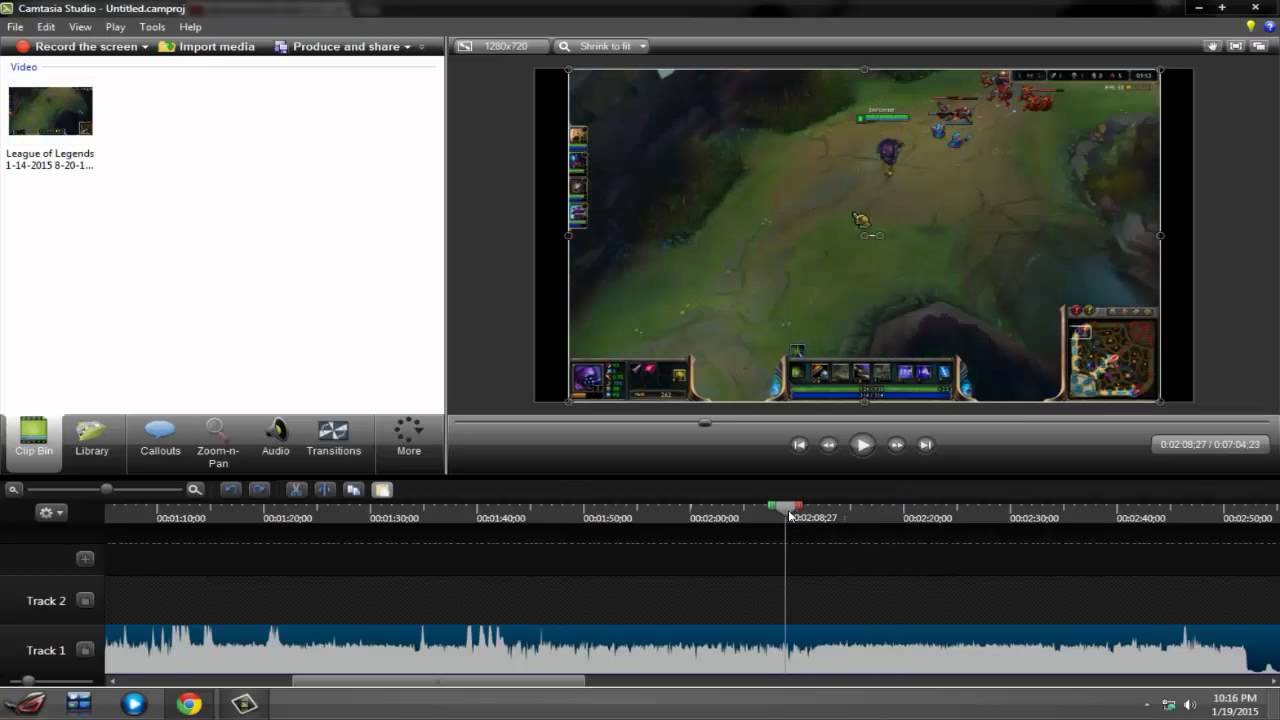Viewport: 1280px width, 720px height.
Task: Open Google Chrome from taskbar
Action: (x=189, y=704)
